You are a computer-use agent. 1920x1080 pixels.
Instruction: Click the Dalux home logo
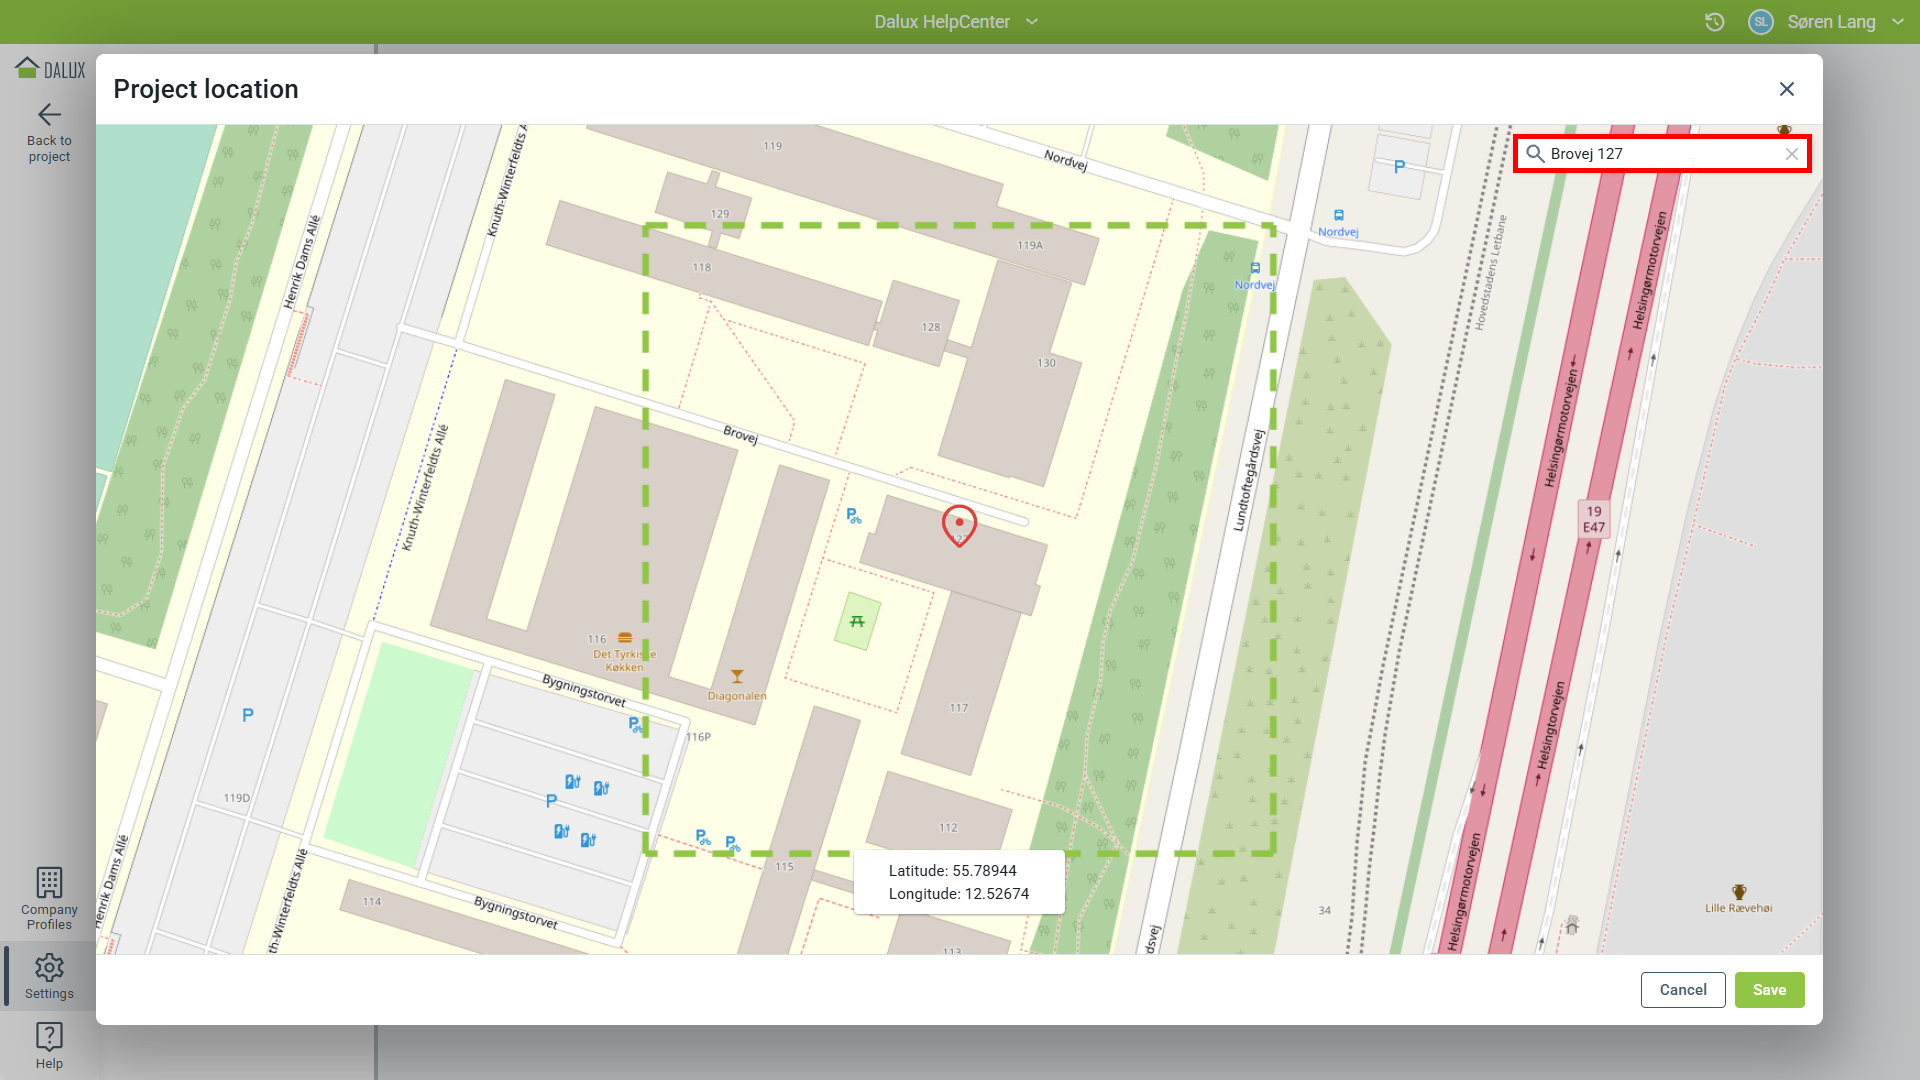coord(50,69)
